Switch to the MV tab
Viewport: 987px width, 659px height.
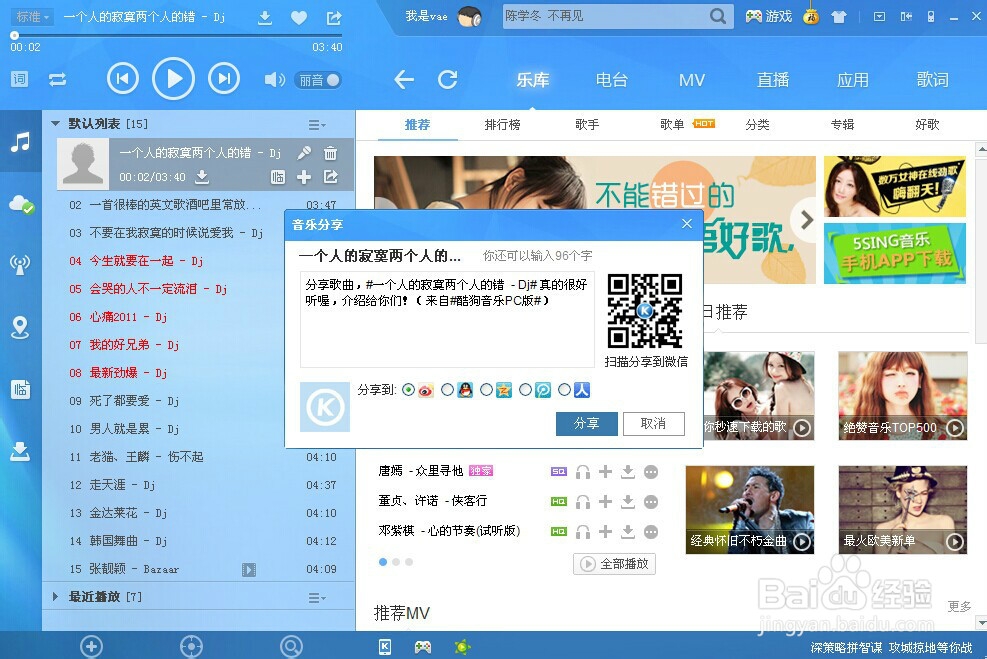pyautogui.click(x=692, y=80)
